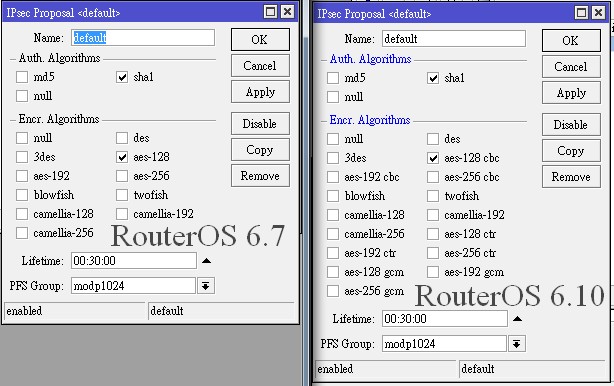Check aes-192 gcm encryption
This screenshot has width=614, height=386.
433,272
